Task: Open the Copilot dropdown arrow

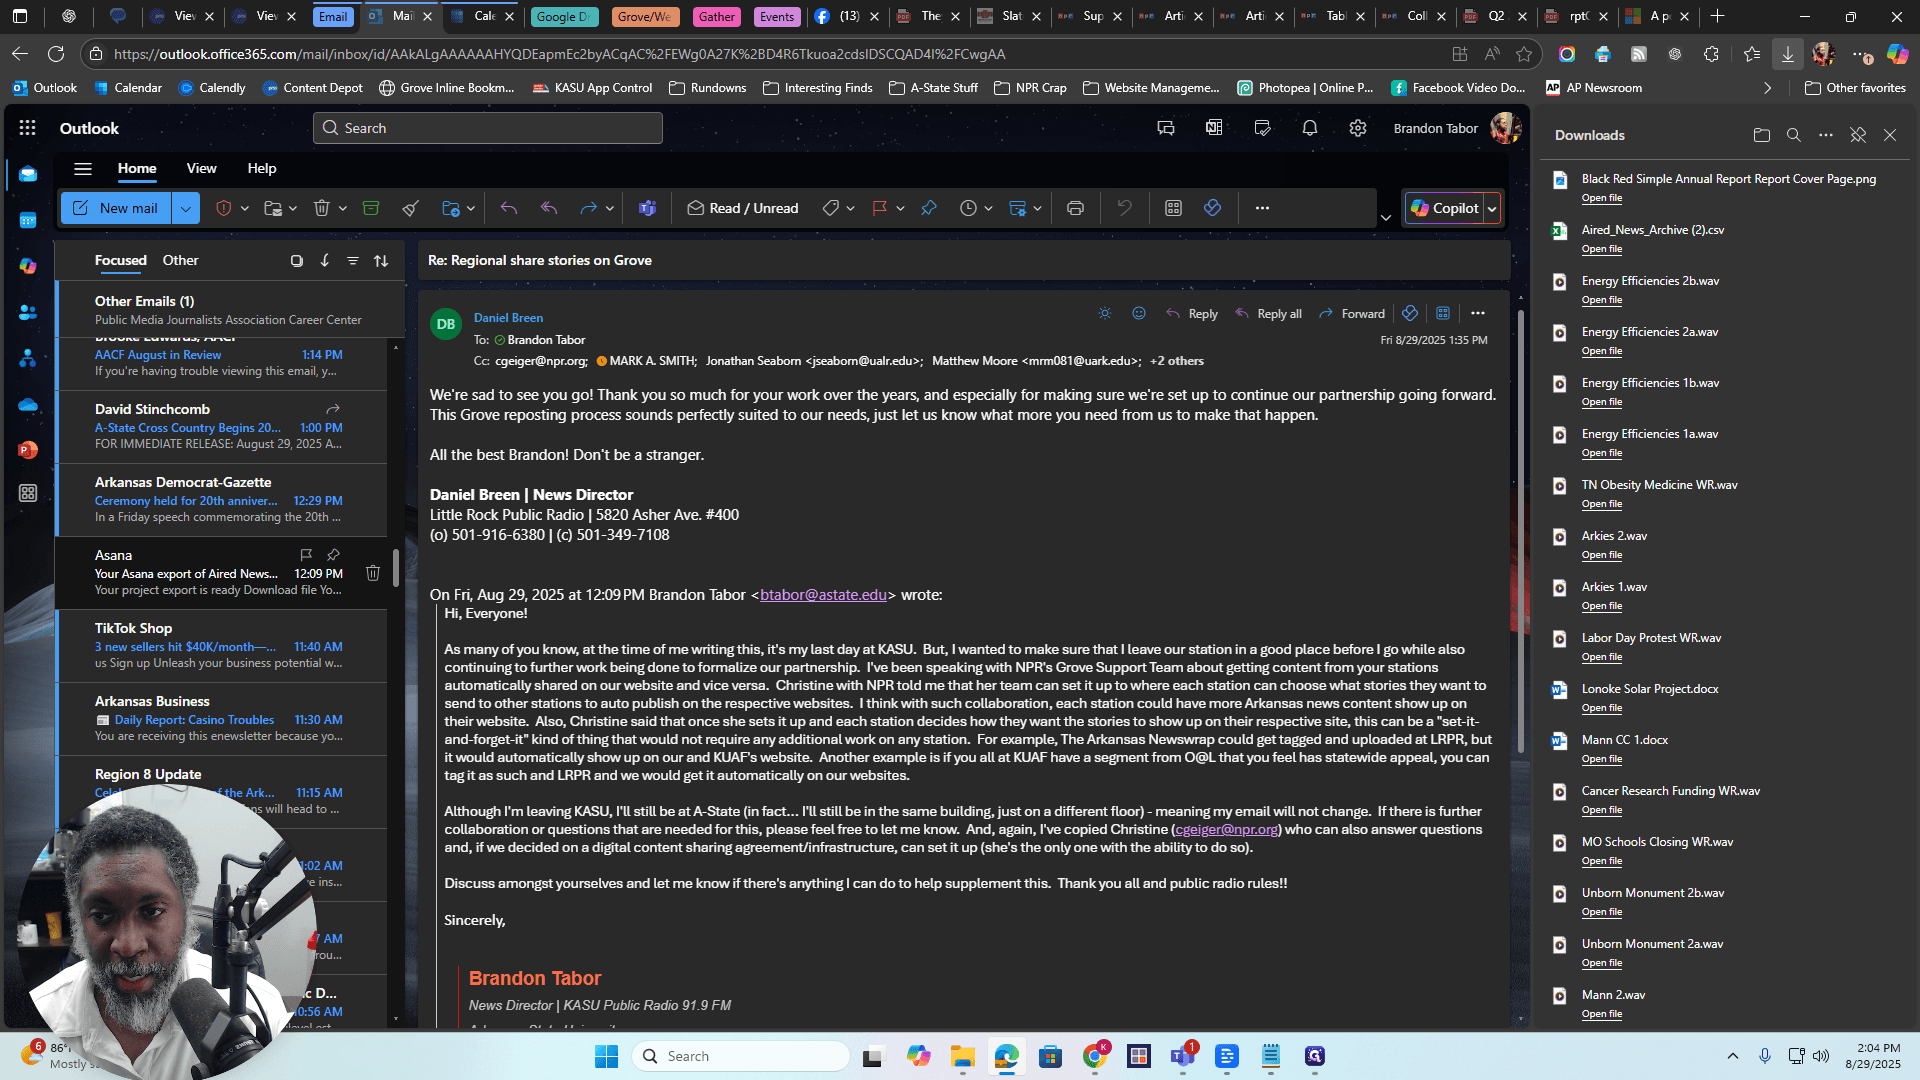Action: [x=1492, y=208]
